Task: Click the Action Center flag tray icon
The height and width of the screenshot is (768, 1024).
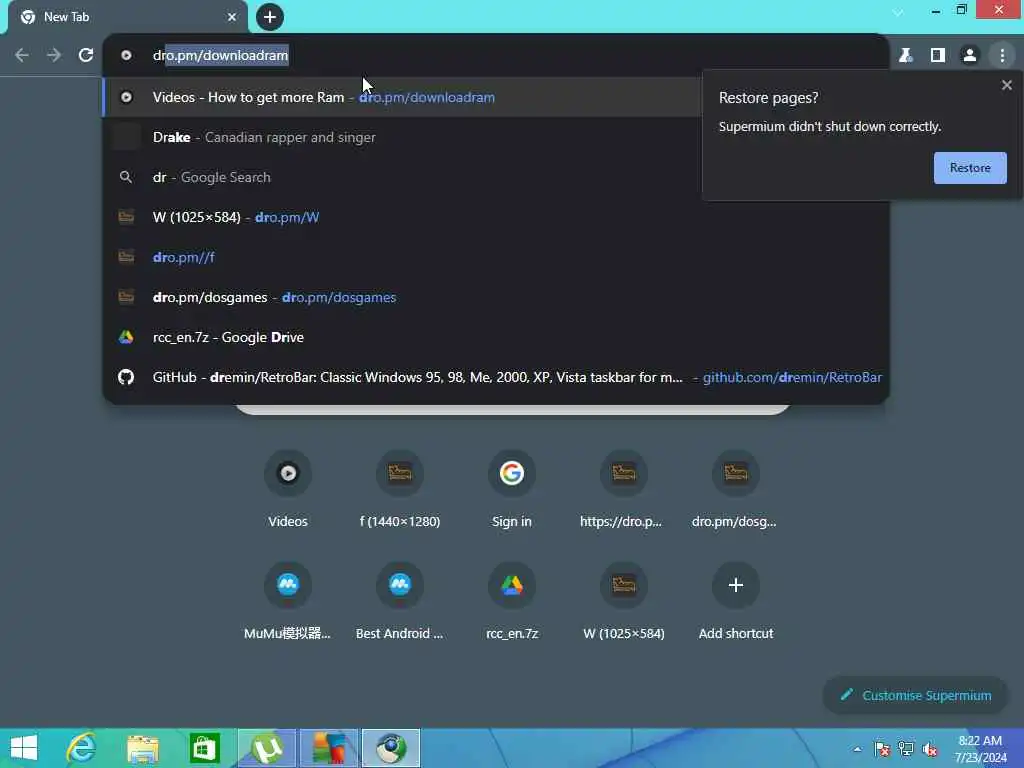Action: pyautogui.click(x=882, y=749)
